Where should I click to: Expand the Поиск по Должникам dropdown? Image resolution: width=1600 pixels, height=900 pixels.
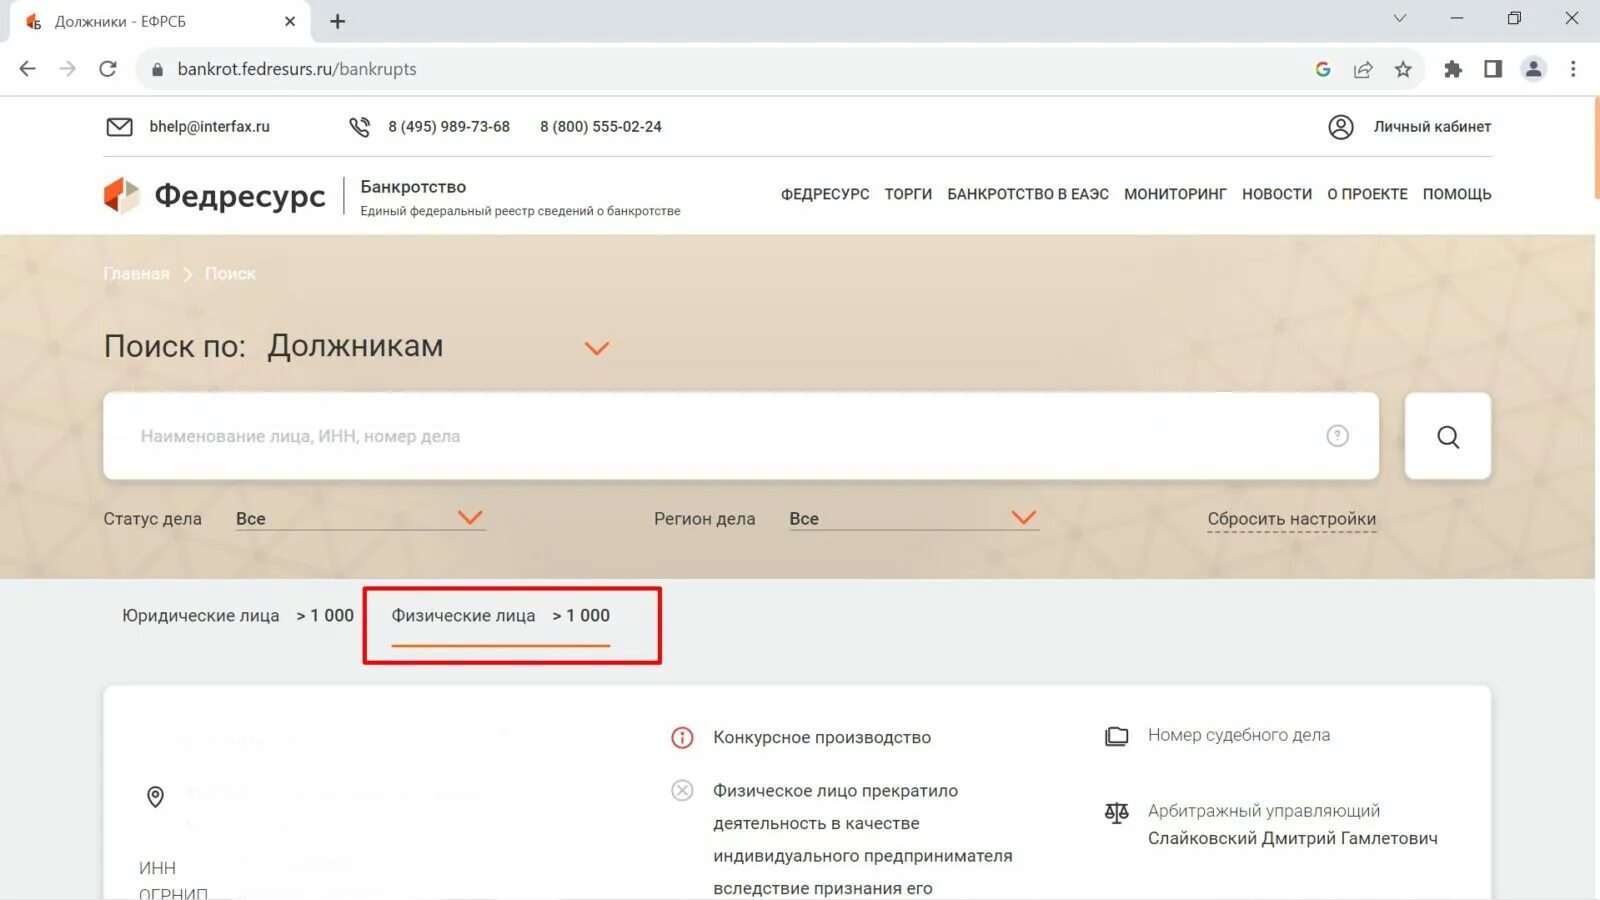click(x=597, y=348)
